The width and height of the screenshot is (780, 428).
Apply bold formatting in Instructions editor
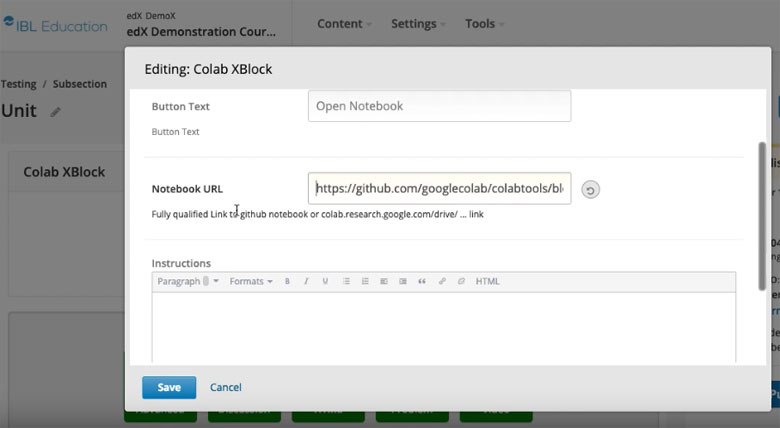coord(287,282)
